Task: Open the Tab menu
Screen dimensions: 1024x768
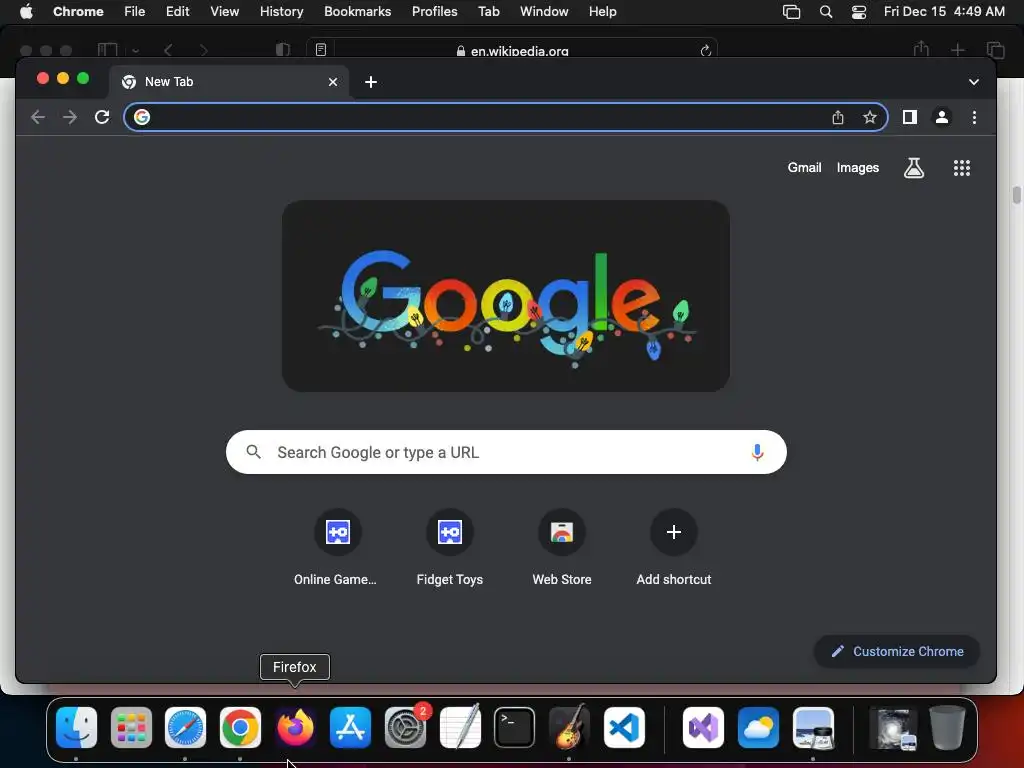Action: (488, 11)
